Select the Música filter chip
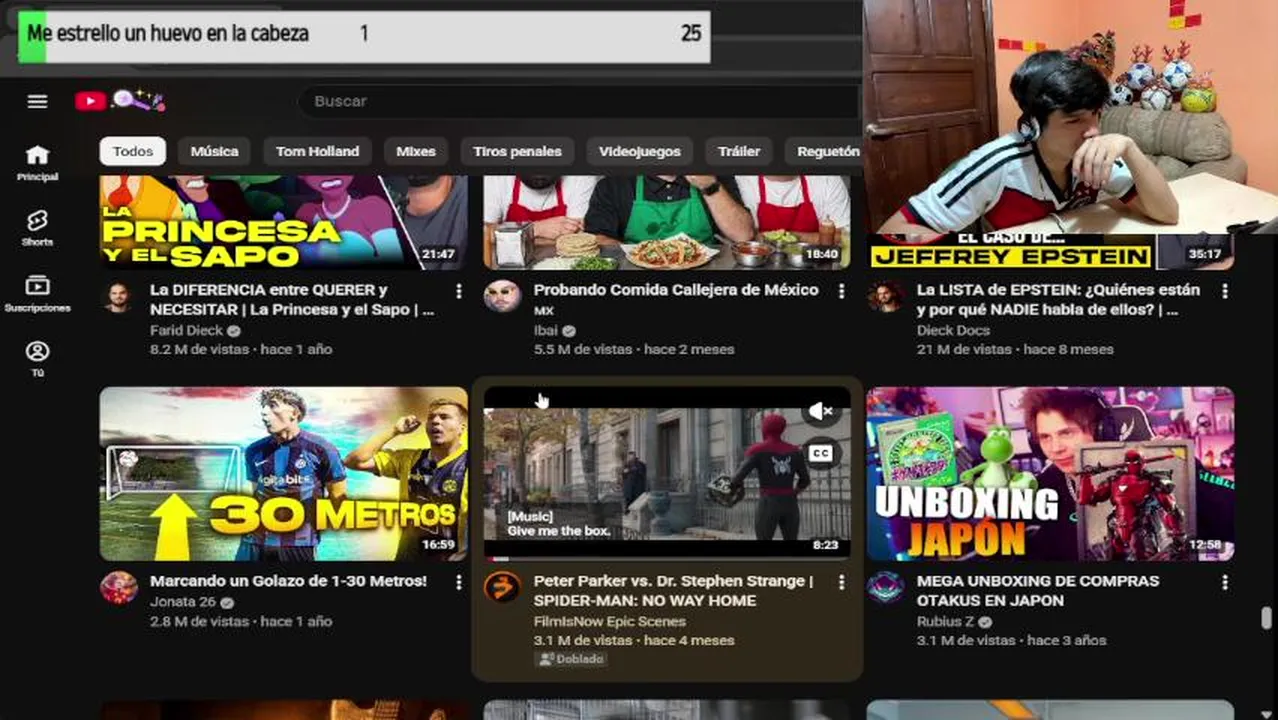The height and width of the screenshot is (720, 1278). pos(214,151)
